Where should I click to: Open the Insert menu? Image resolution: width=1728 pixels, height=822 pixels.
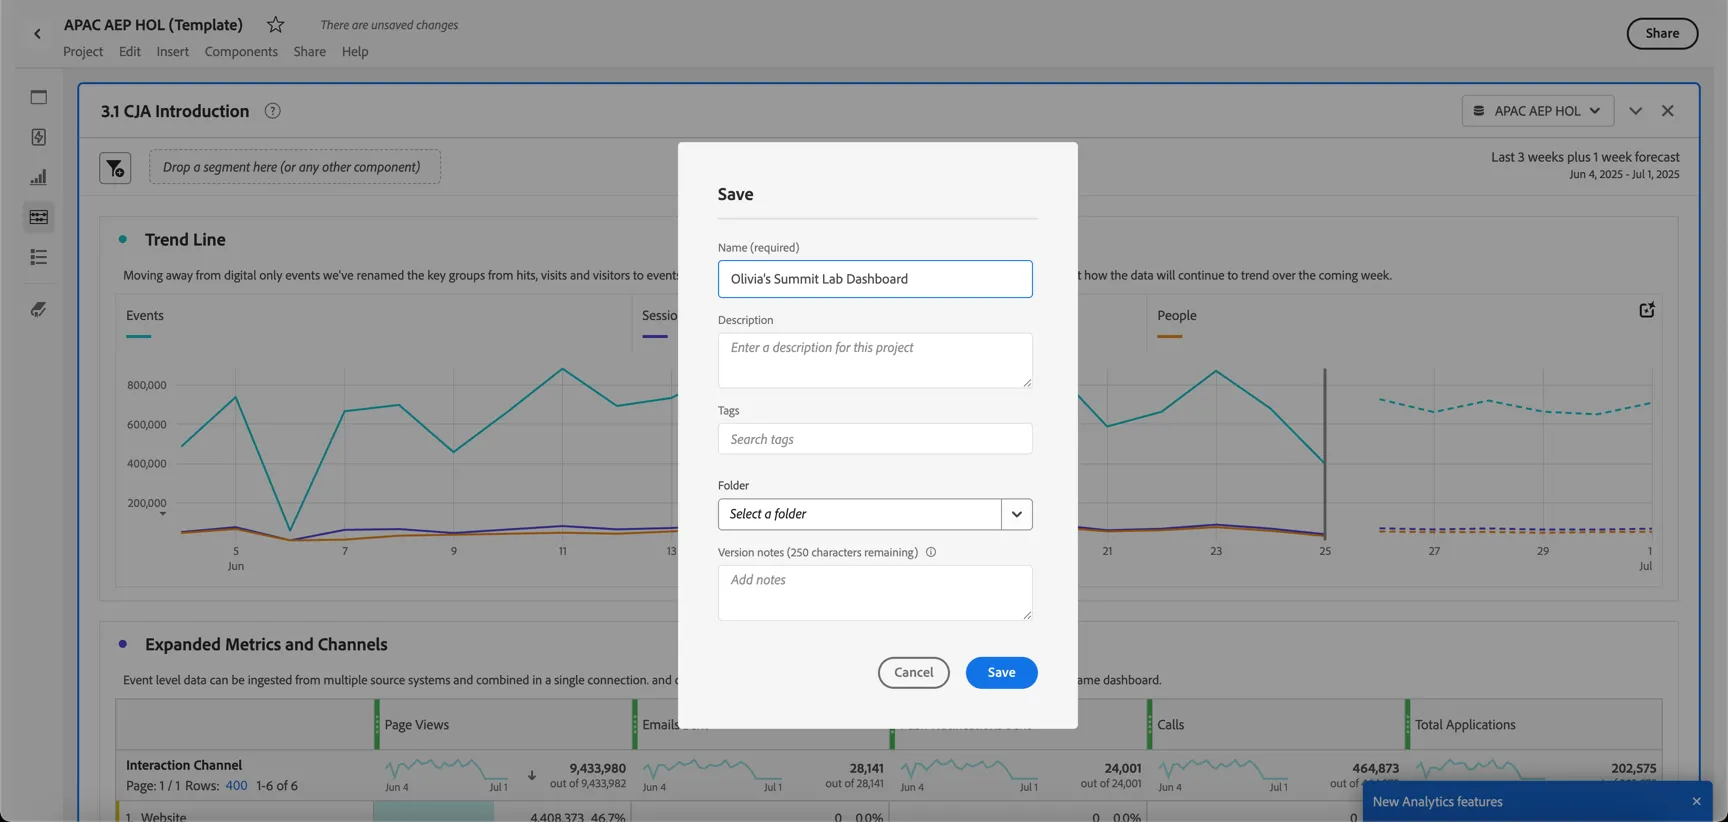point(172,52)
